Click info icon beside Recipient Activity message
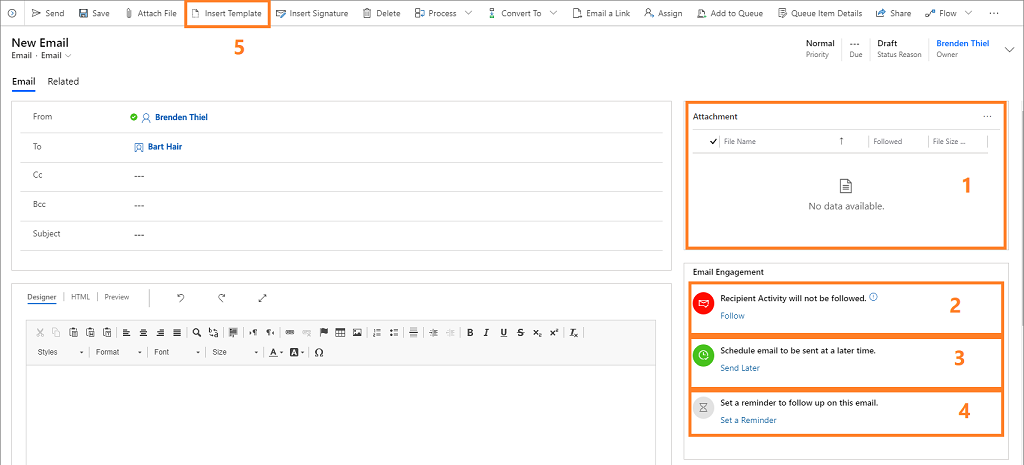Screen dimensions: 1024x465 874,297
